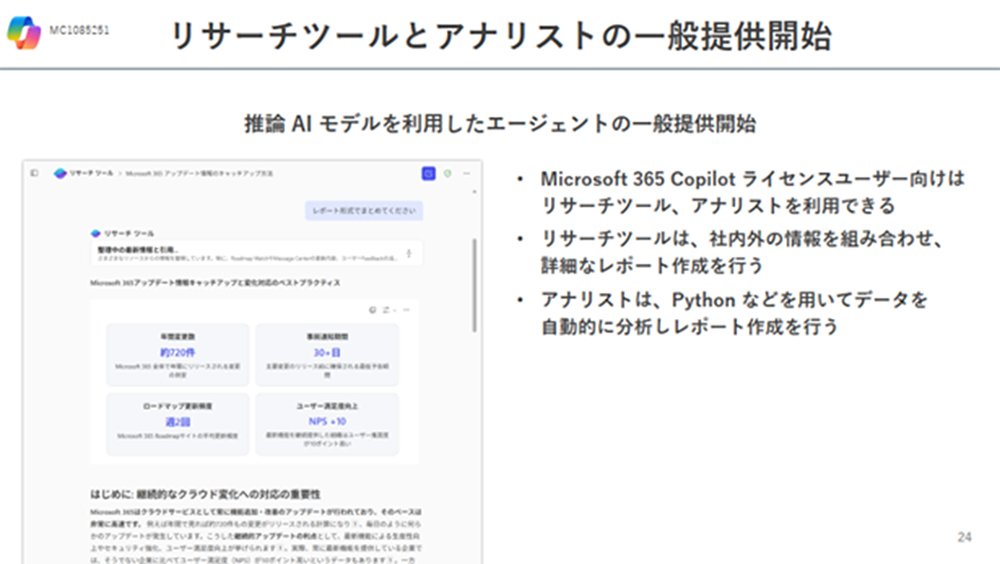
Task: Click the heading 'はじめに: 継続的なクラウド変化への対応の重要性'
Action: coord(205,494)
